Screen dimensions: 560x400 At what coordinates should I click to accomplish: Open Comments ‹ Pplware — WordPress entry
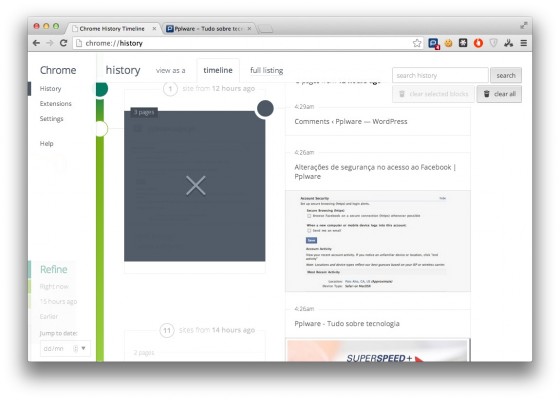351,121
